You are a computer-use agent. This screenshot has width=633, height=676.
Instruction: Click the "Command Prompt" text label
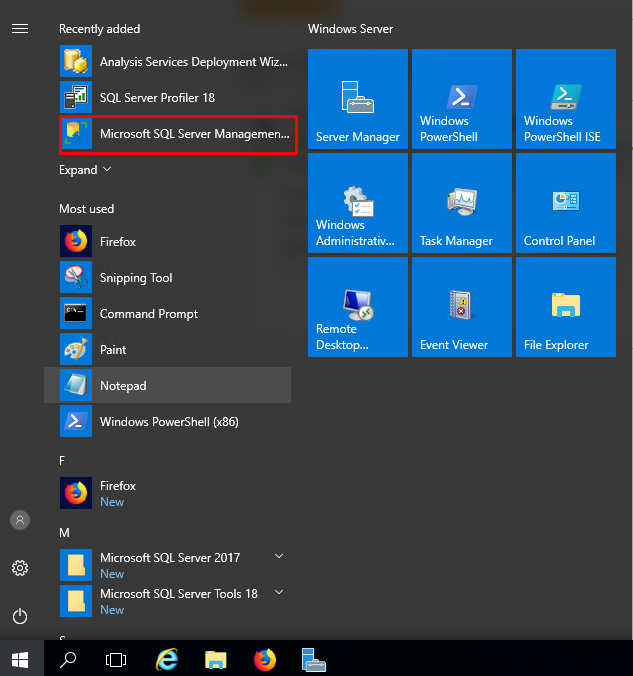pyautogui.click(x=149, y=314)
